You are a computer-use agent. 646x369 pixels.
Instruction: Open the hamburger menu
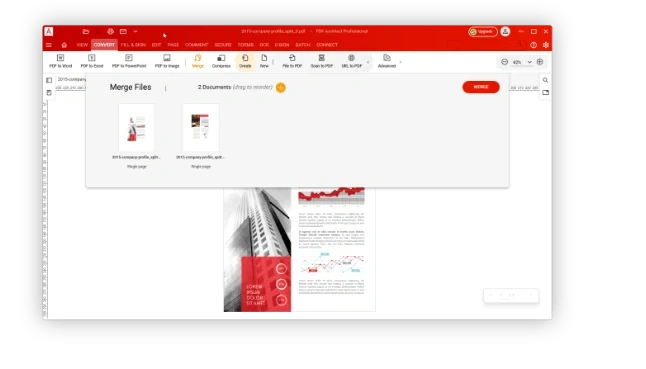click(49, 45)
